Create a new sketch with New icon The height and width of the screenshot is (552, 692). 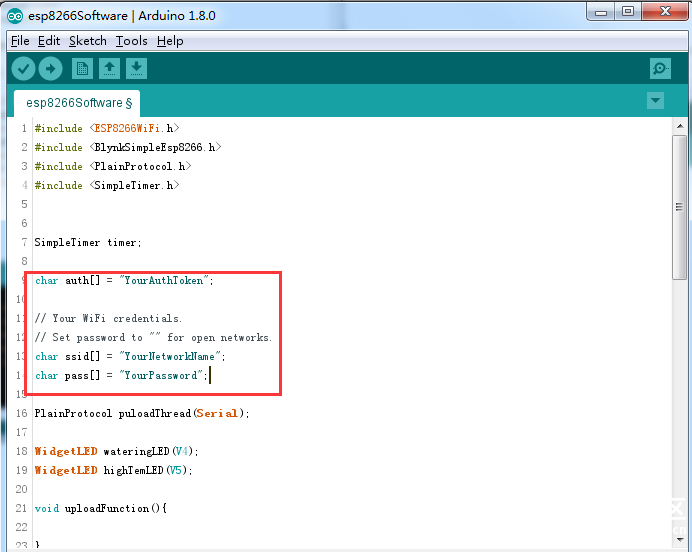pos(83,69)
